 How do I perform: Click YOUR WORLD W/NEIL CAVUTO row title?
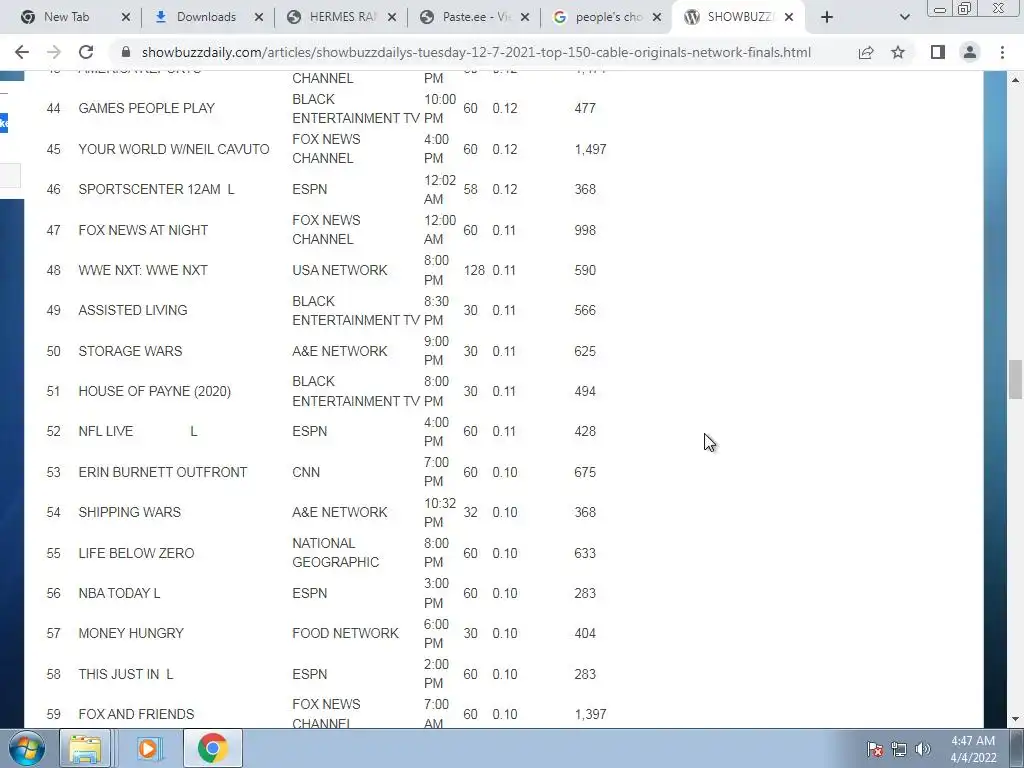tap(174, 150)
